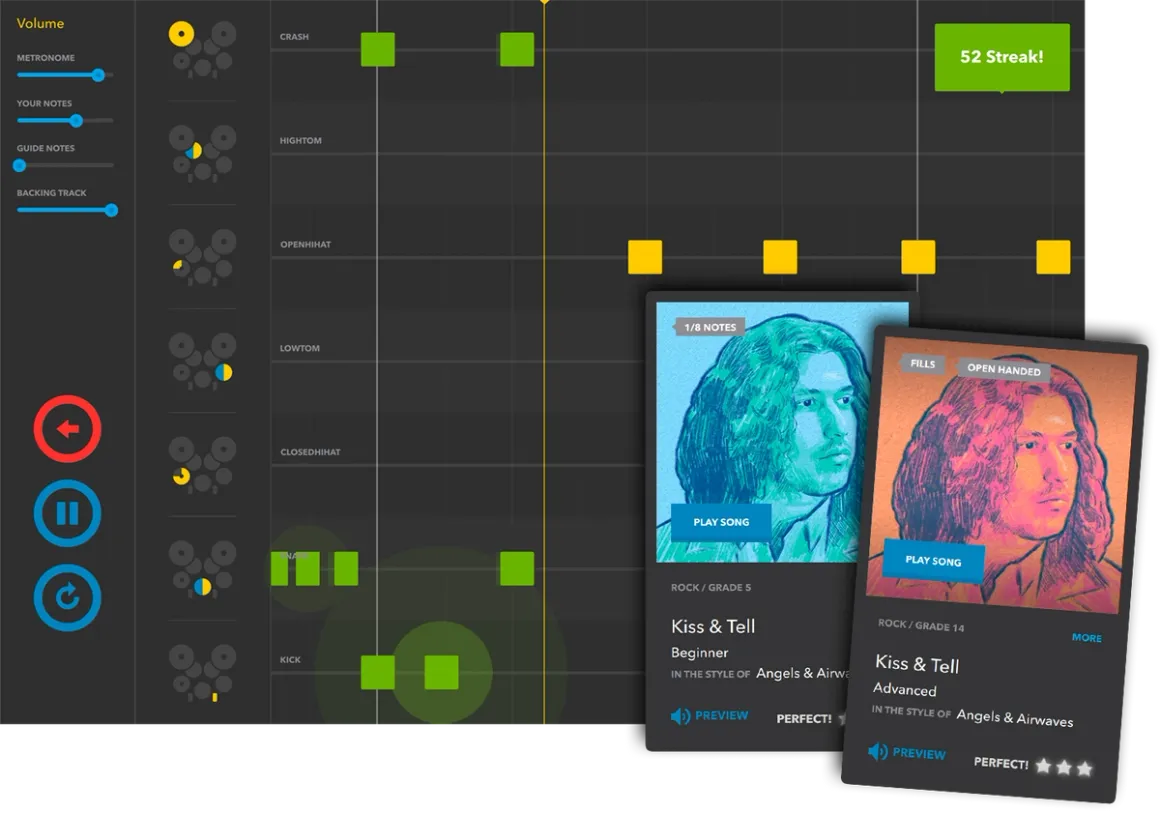Image resolution: width=1160 pixels, height=813 pixels.
Task: Click the ROCK / GRADE 5 text
Action: pos(710,587)
